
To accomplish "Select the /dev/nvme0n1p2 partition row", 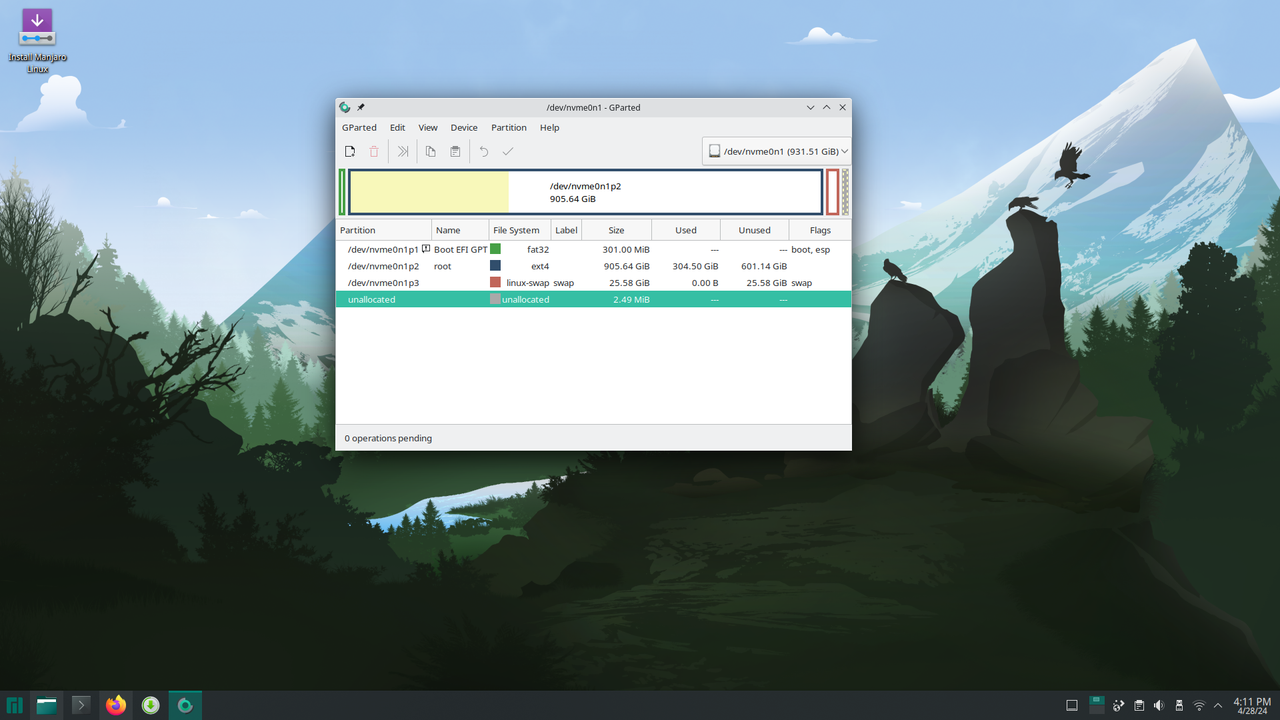I will (x=593, y=266).
